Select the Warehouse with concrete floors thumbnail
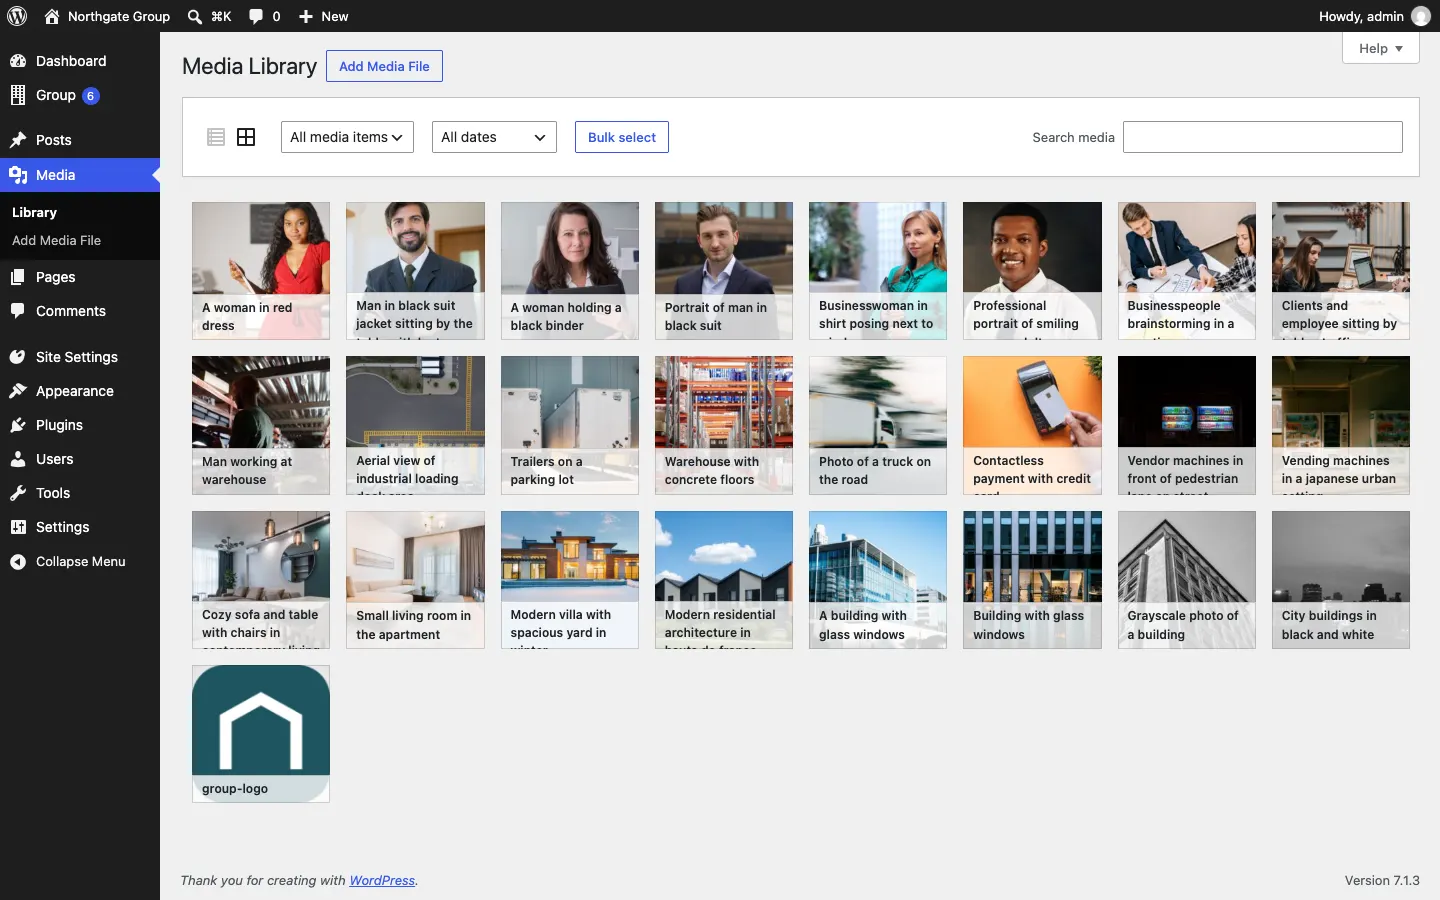This screenshot has width=1440, height=900. click(724, 425)
